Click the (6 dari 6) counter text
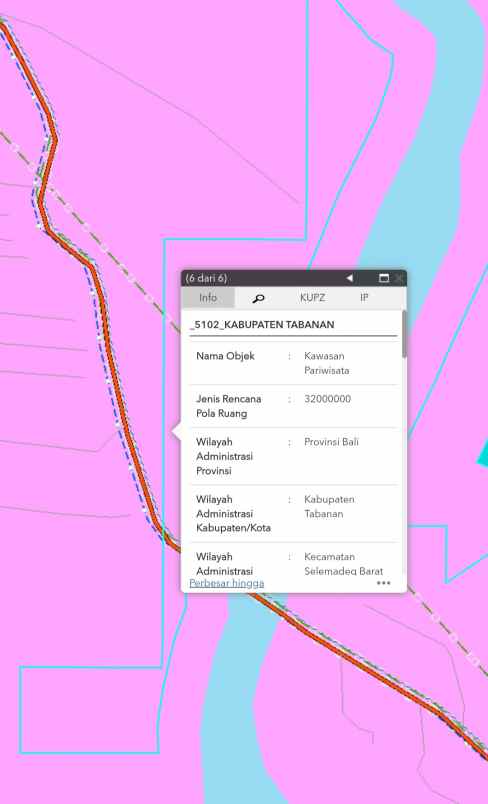The width and height of the screenshot is (488, 804). 206,278
